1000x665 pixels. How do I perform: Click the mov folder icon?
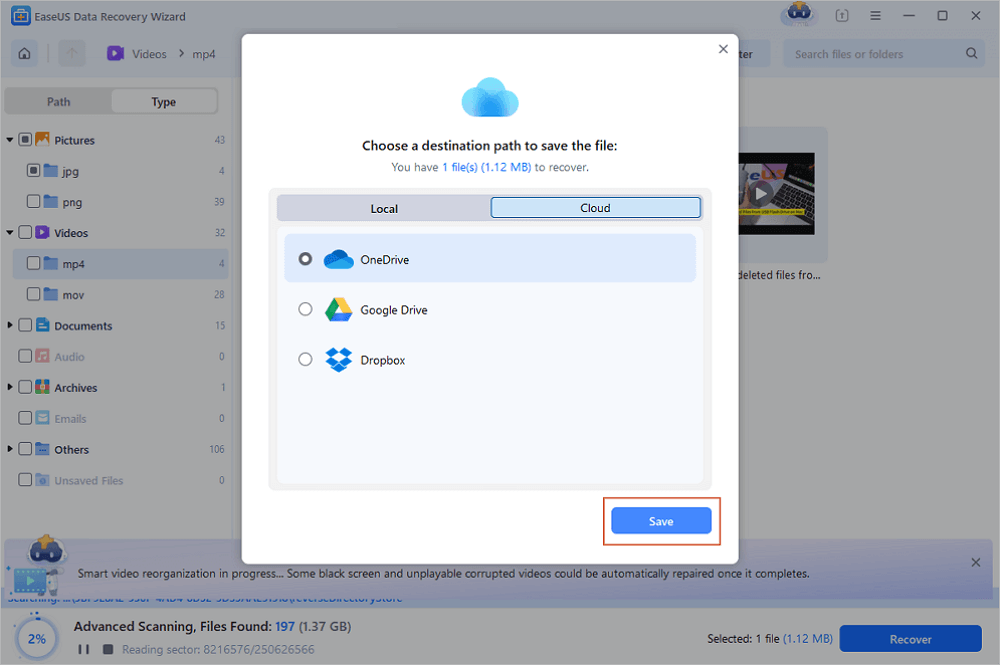tap(51, 294)
